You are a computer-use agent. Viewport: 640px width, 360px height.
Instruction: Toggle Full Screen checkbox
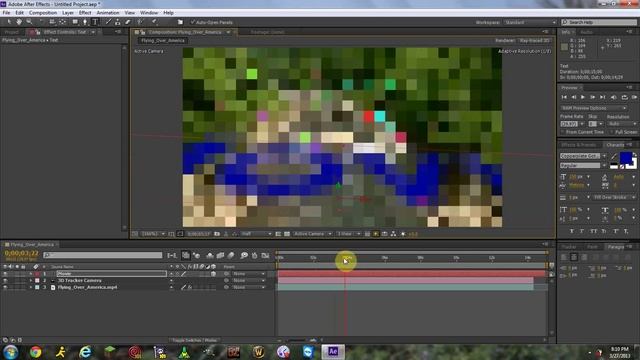pyautogui.click(x=611, y=132)
